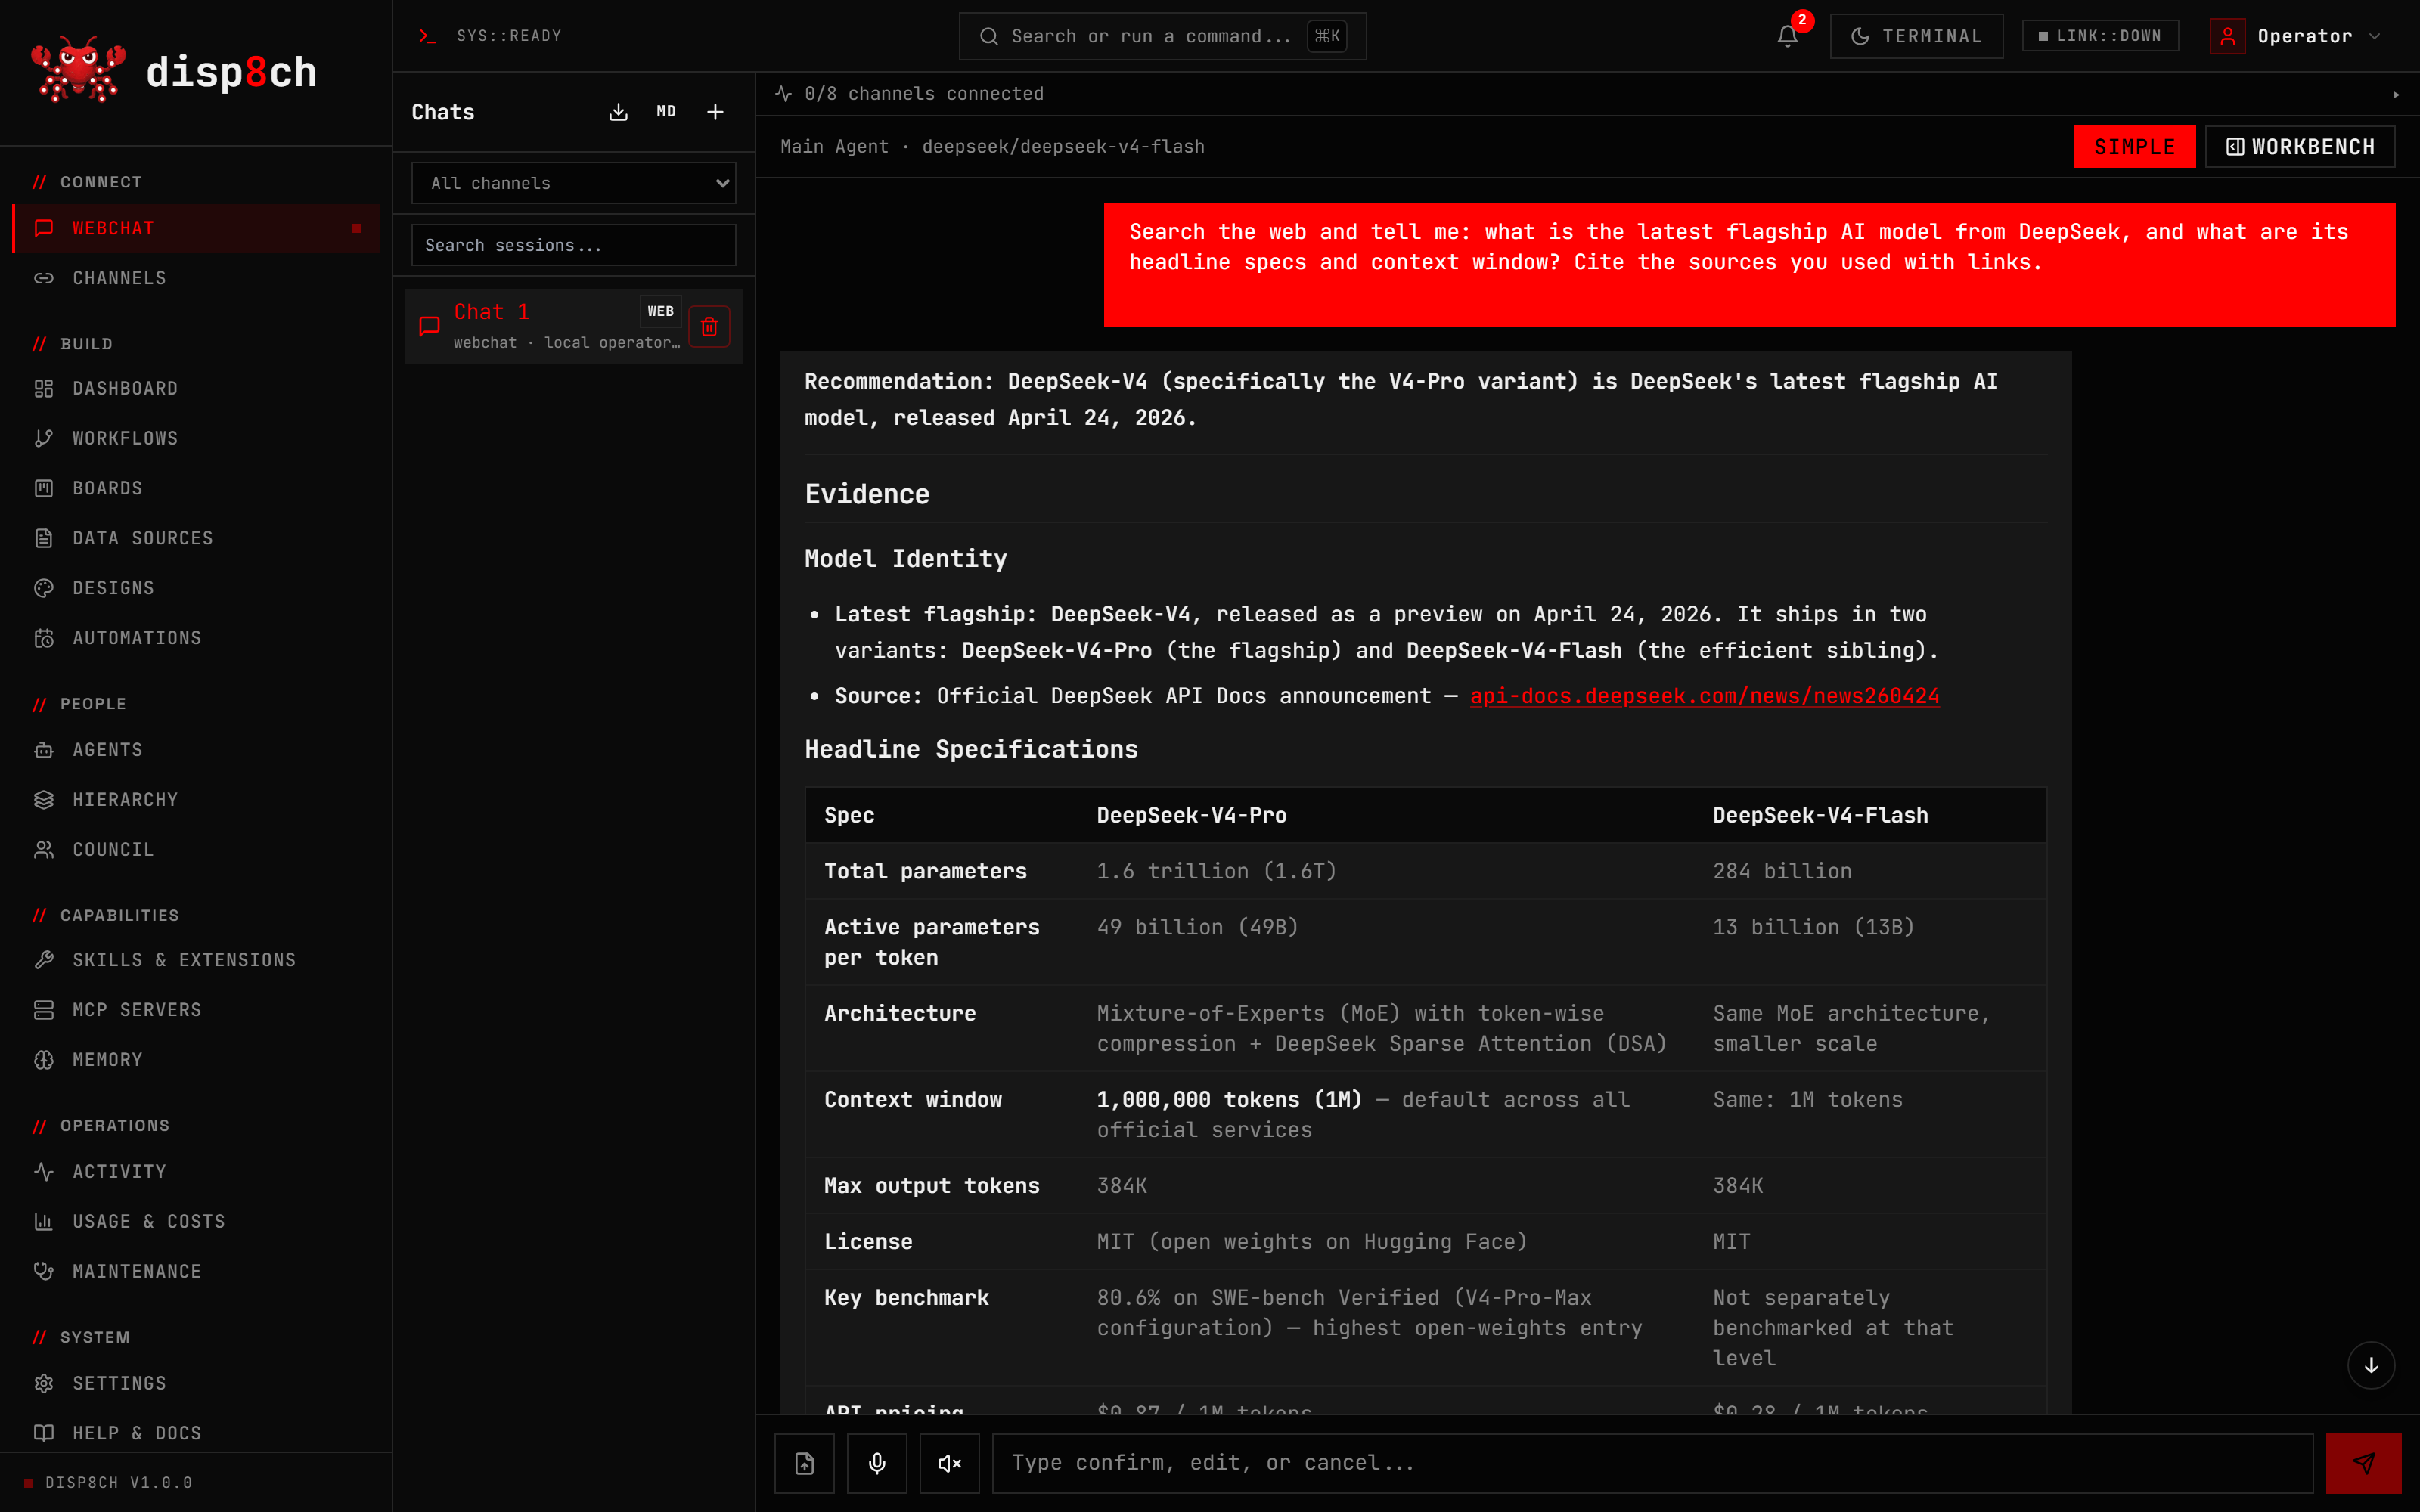Click the MCP SERVERS server icon
This screenshot has width=2420, height=1512.
coord(44,1010)
